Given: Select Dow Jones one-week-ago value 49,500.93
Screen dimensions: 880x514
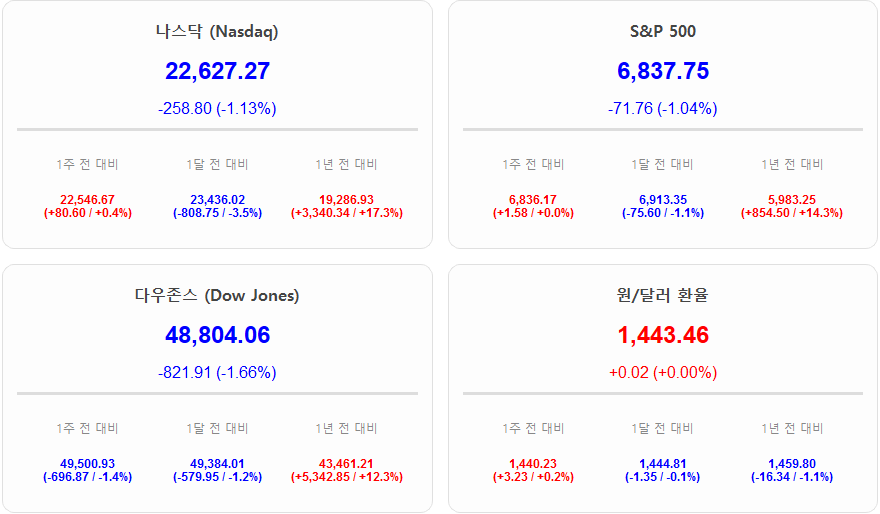Looking at the screenshot, I should [88, 464].
